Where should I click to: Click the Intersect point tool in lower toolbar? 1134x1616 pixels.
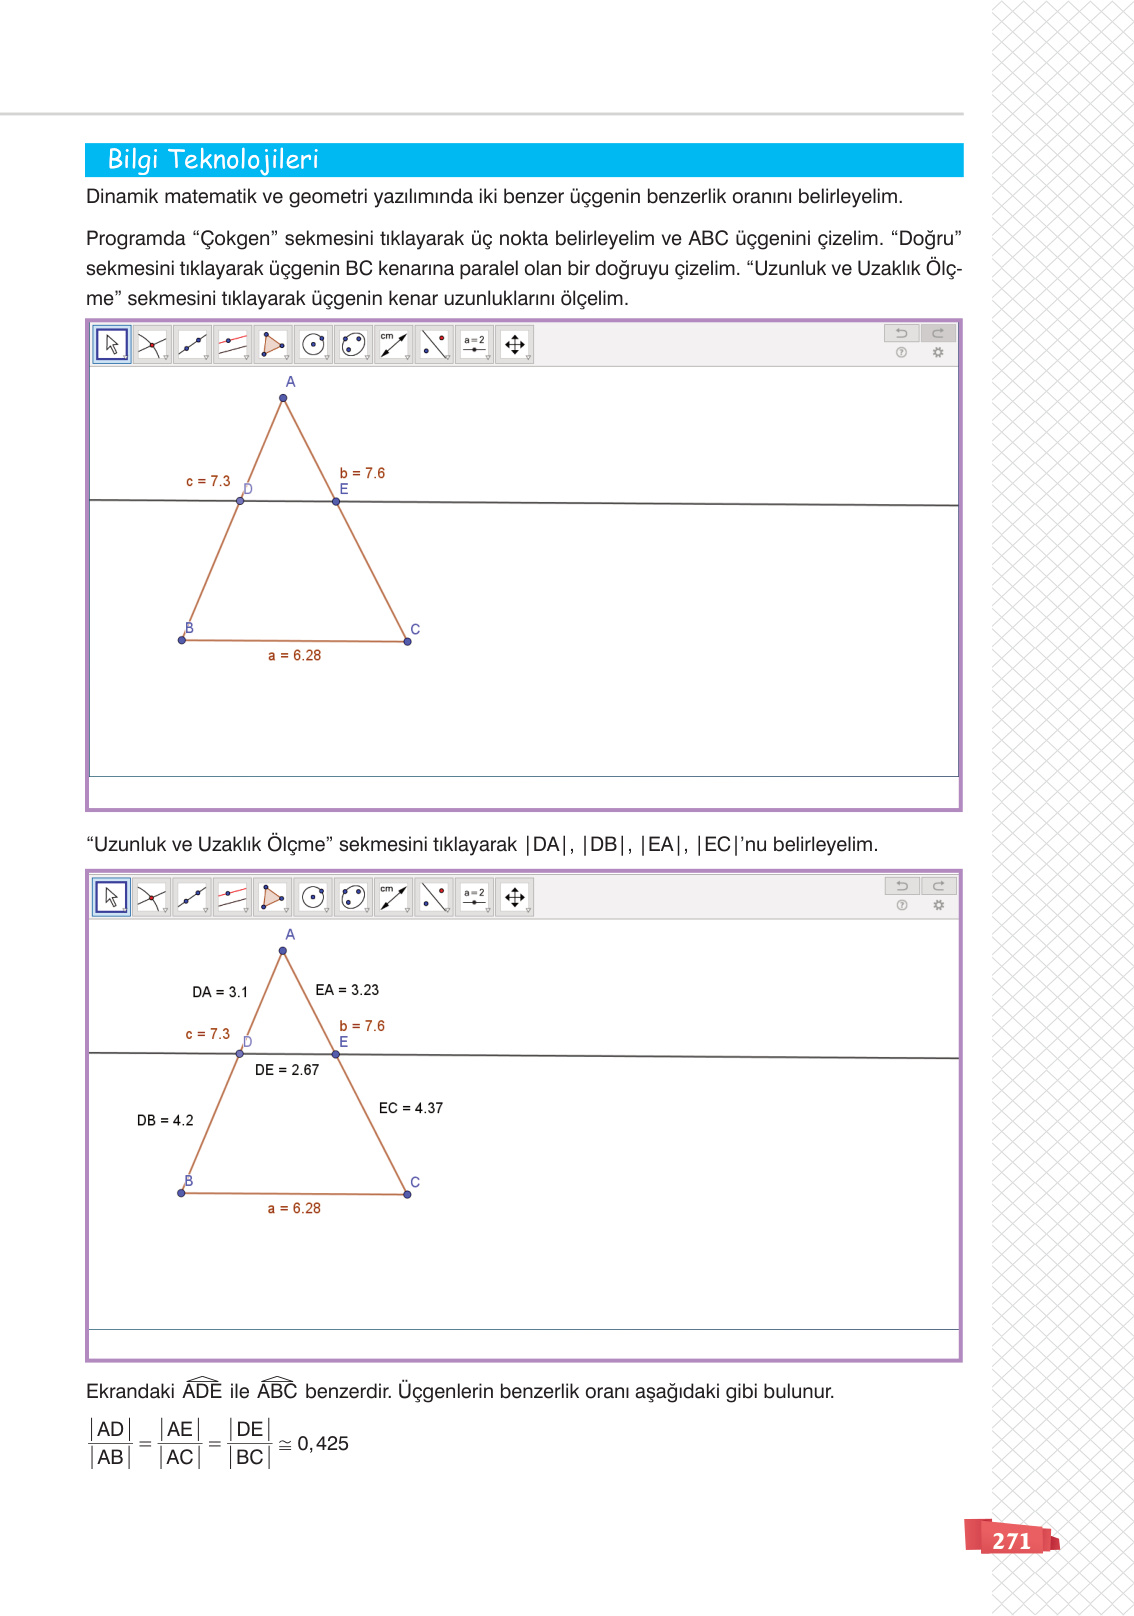pos(151,897)
